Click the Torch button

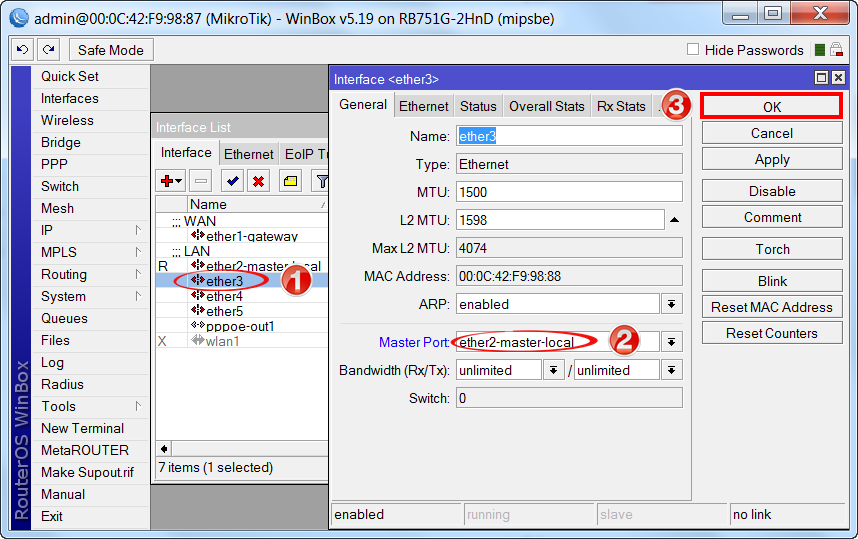[772, 249]
